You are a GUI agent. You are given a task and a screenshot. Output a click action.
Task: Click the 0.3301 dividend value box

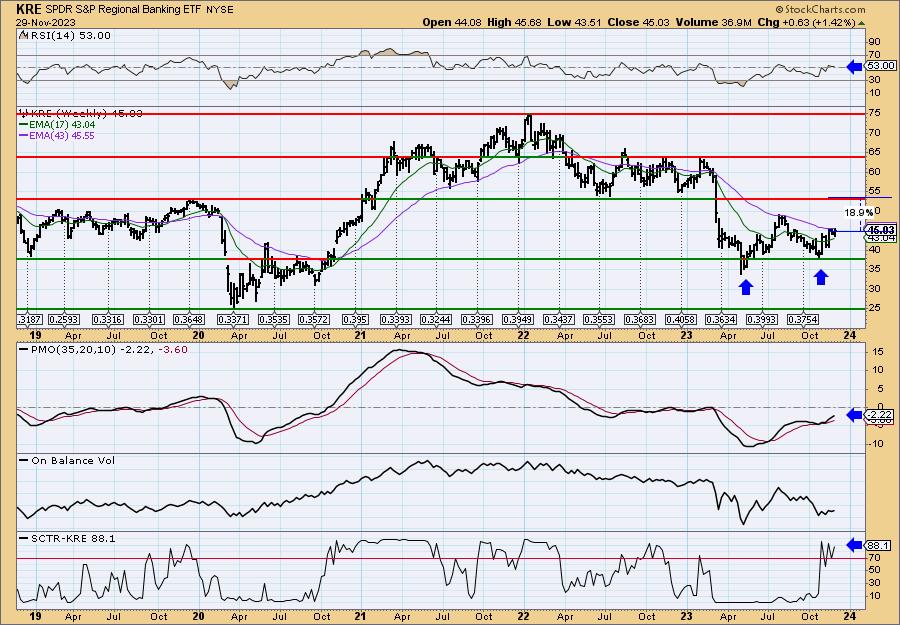tap(149, 319)
